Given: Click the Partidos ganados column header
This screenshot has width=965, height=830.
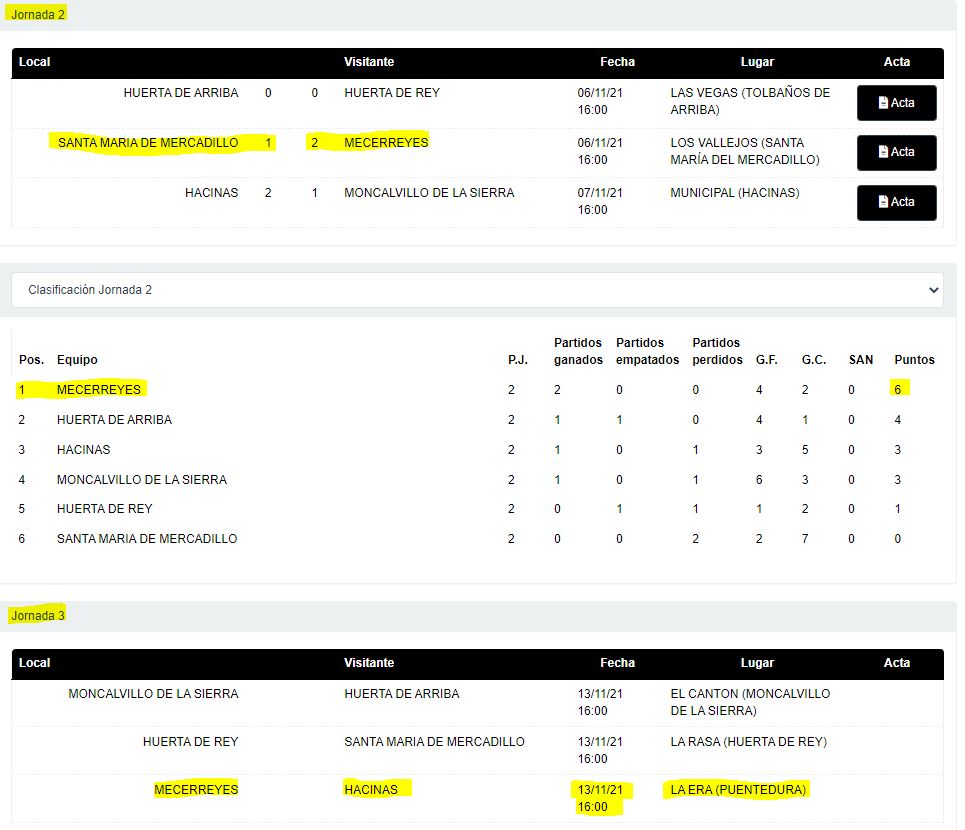Looking at the screenshot, I should coord(578,351).
